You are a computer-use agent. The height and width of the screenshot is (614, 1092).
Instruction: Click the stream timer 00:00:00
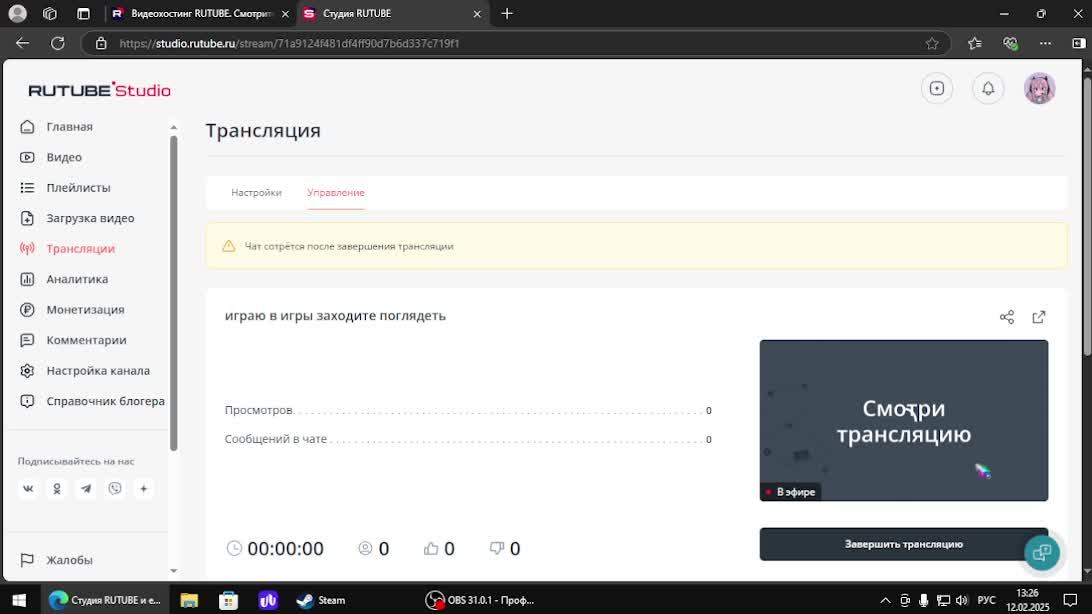coord(285,549)
